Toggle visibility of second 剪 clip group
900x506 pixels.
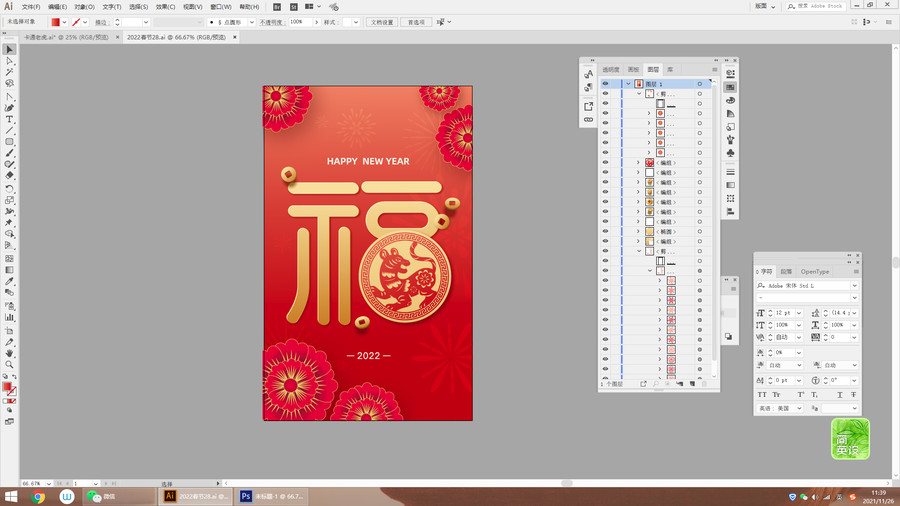605,251
